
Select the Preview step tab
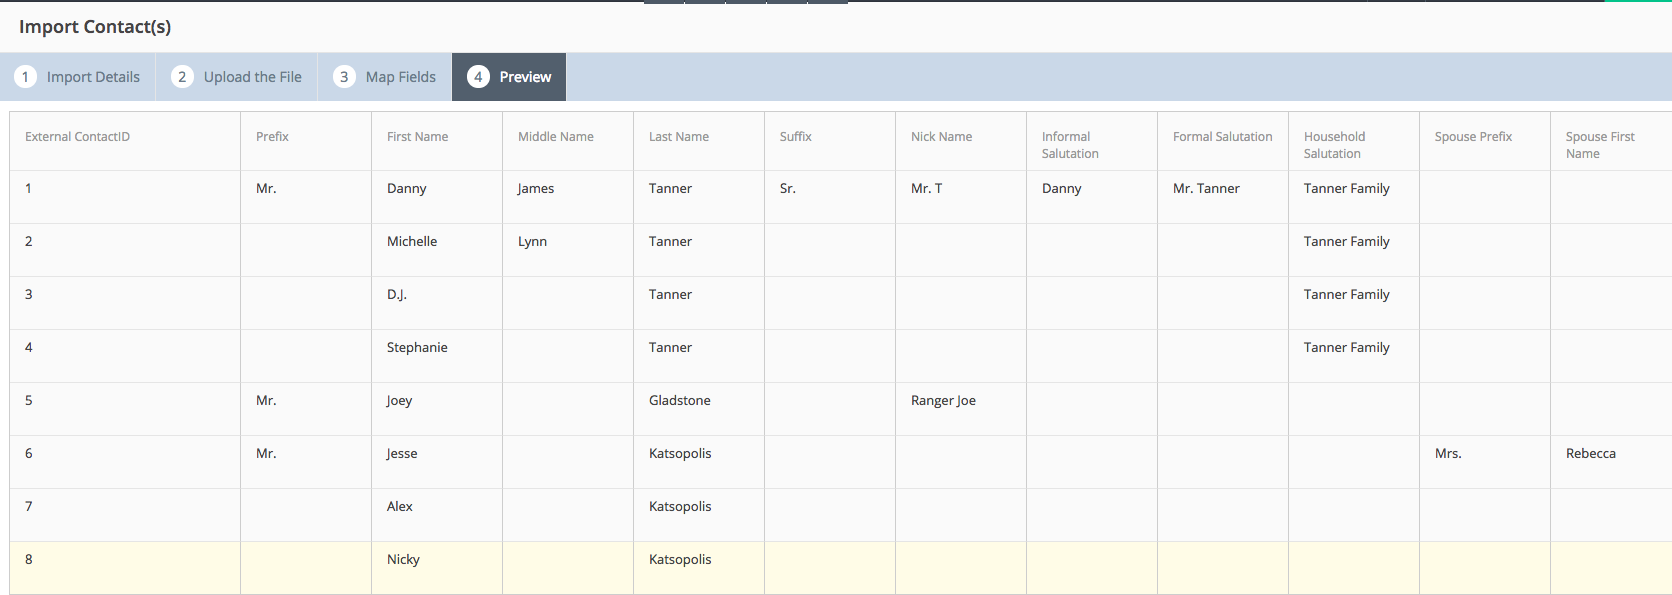pyautogui.click(x=509, y=77)
